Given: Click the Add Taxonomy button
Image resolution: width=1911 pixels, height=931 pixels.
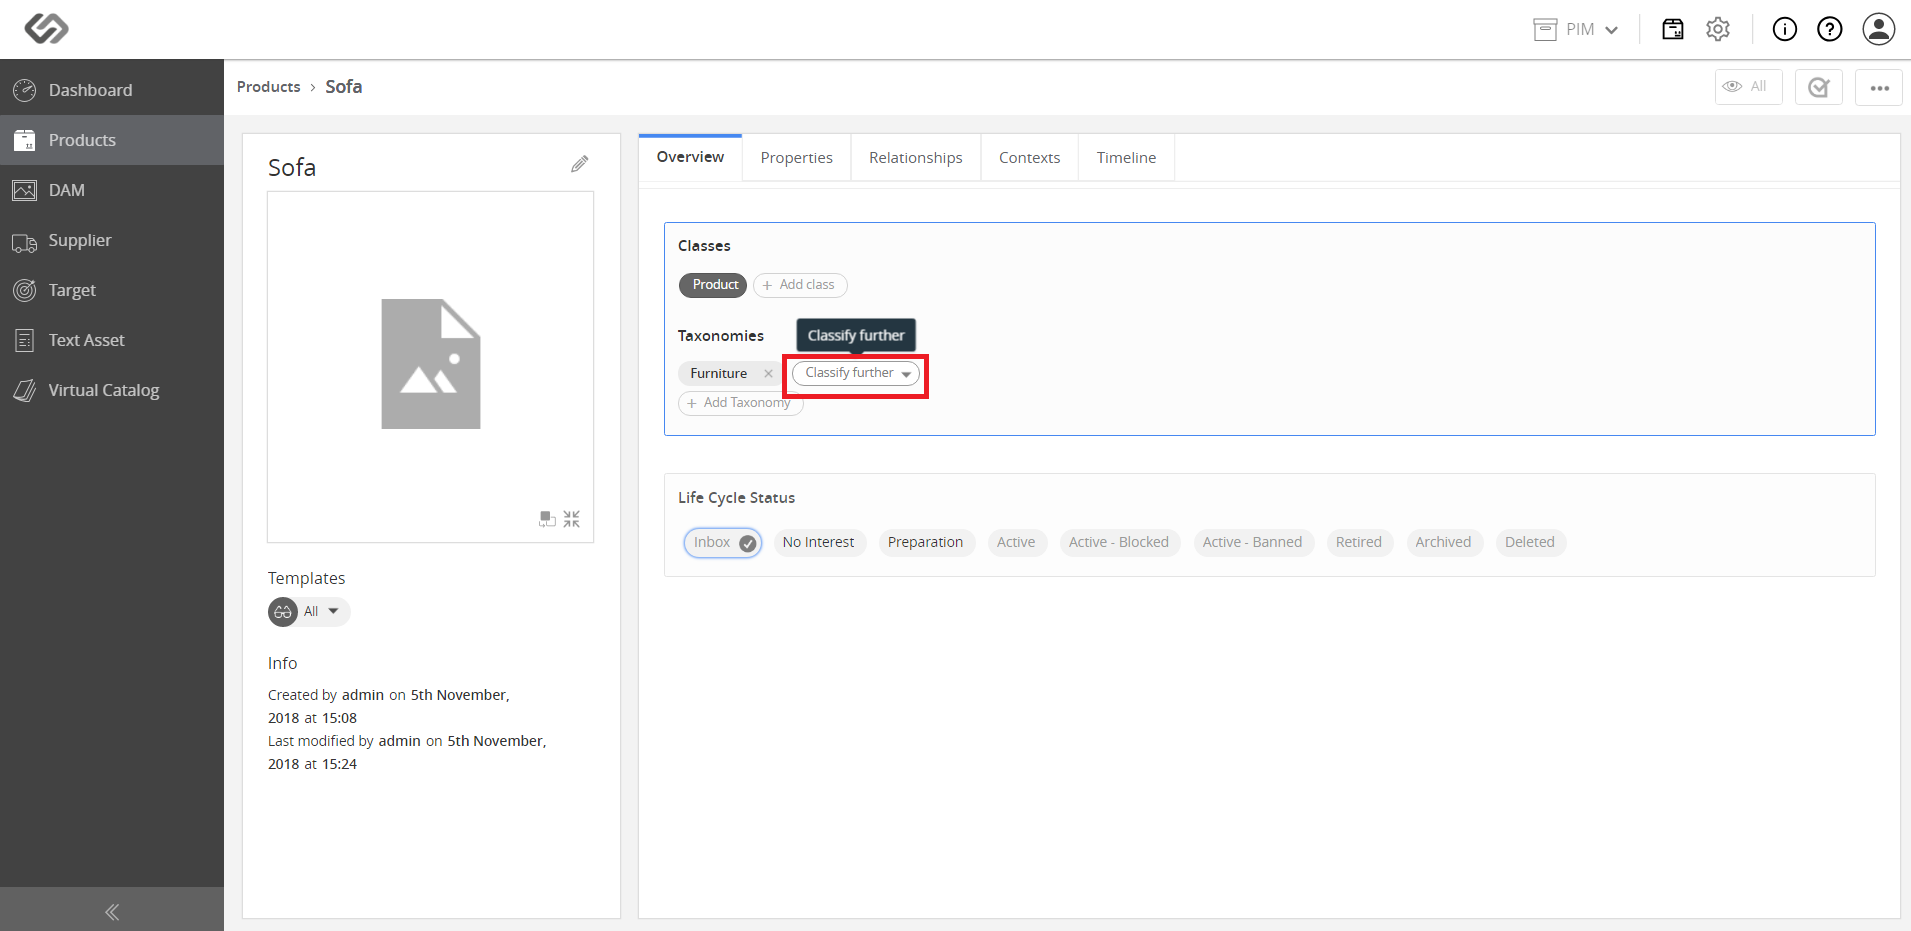Looking at the screenshot, I should point(741,403).
